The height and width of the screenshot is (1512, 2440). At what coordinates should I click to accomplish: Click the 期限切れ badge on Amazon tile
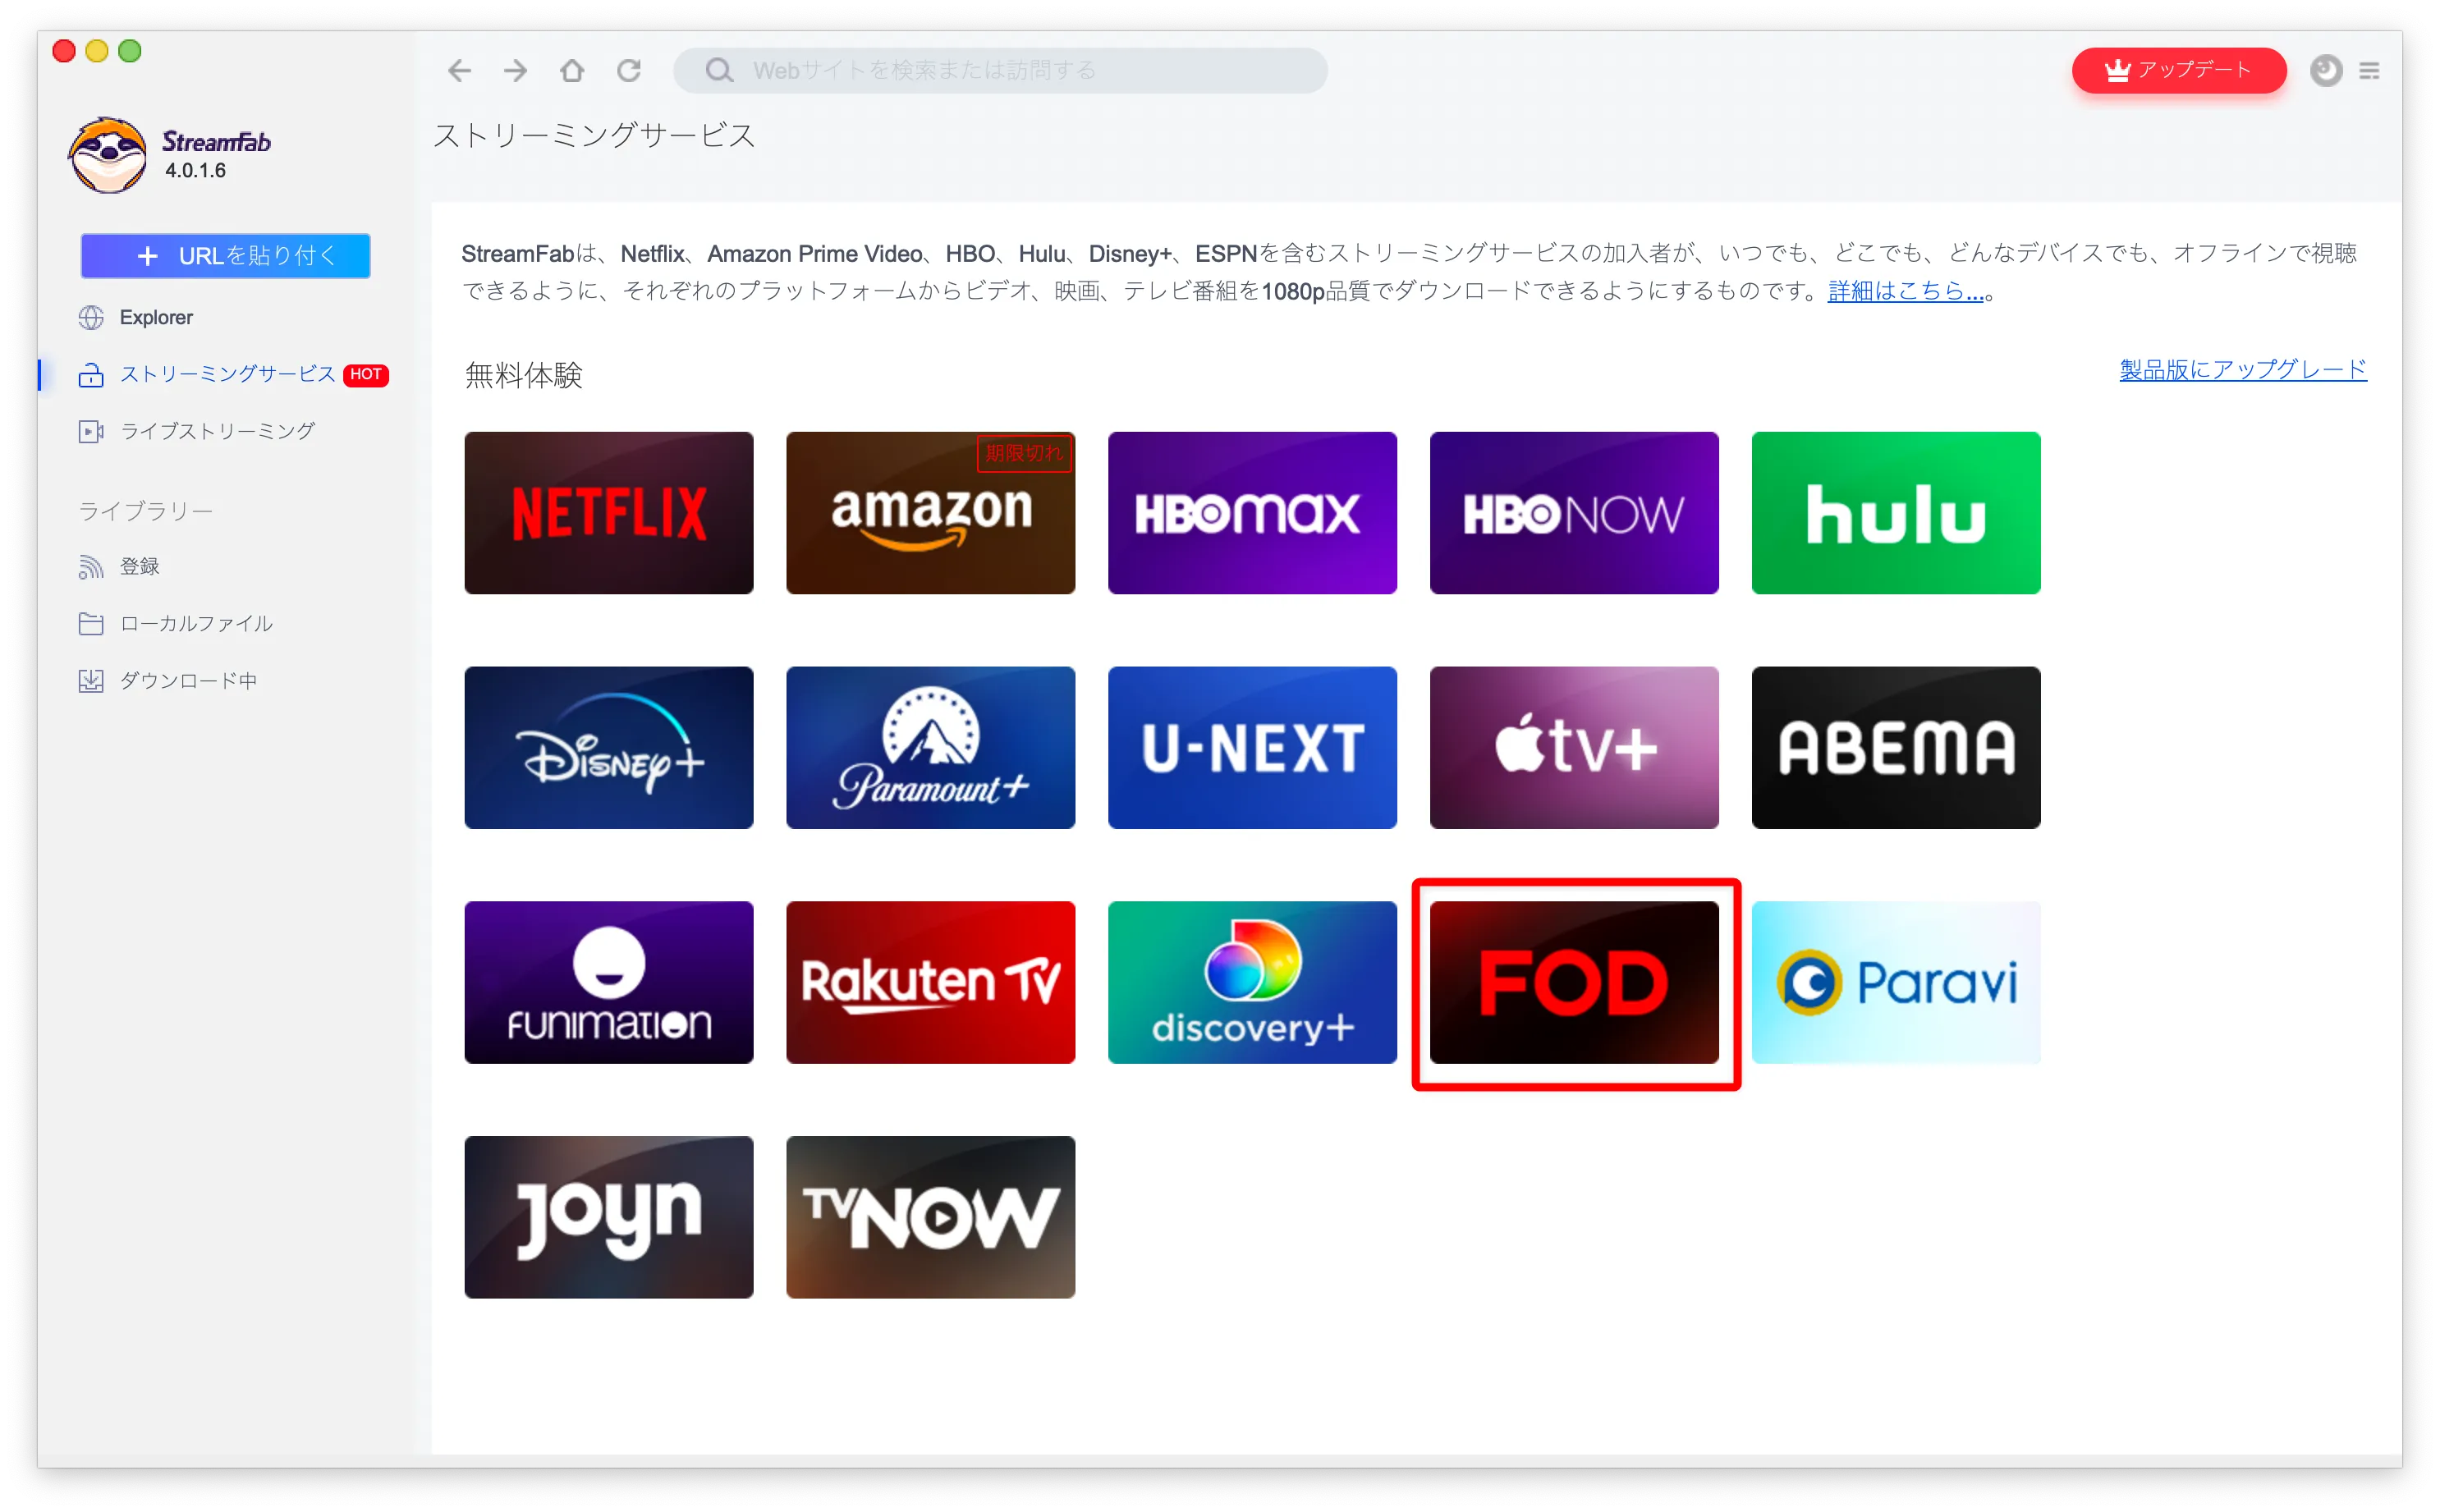(x=1024, y=453)
